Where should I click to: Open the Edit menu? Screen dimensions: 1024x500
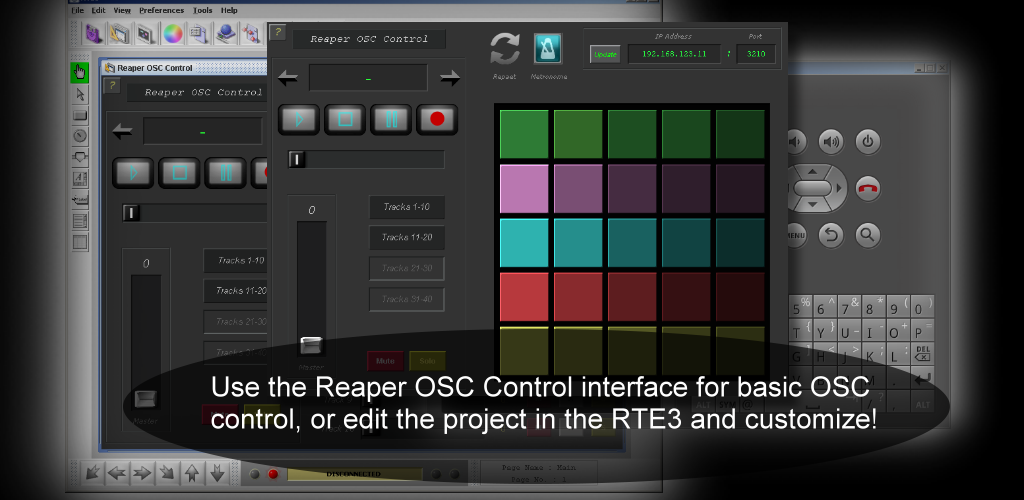pos(99,10)
